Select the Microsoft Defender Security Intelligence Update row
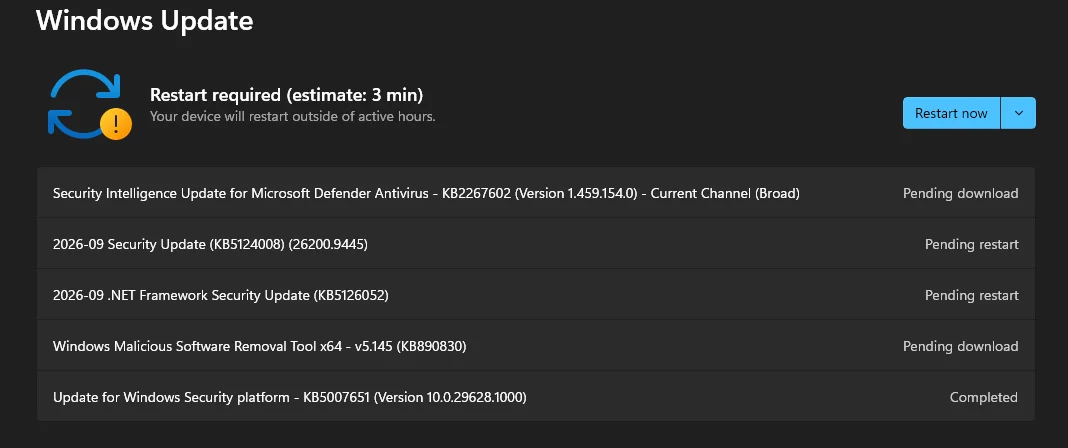The width and height of the screenshot is (1068, 448). pos(536,193)
